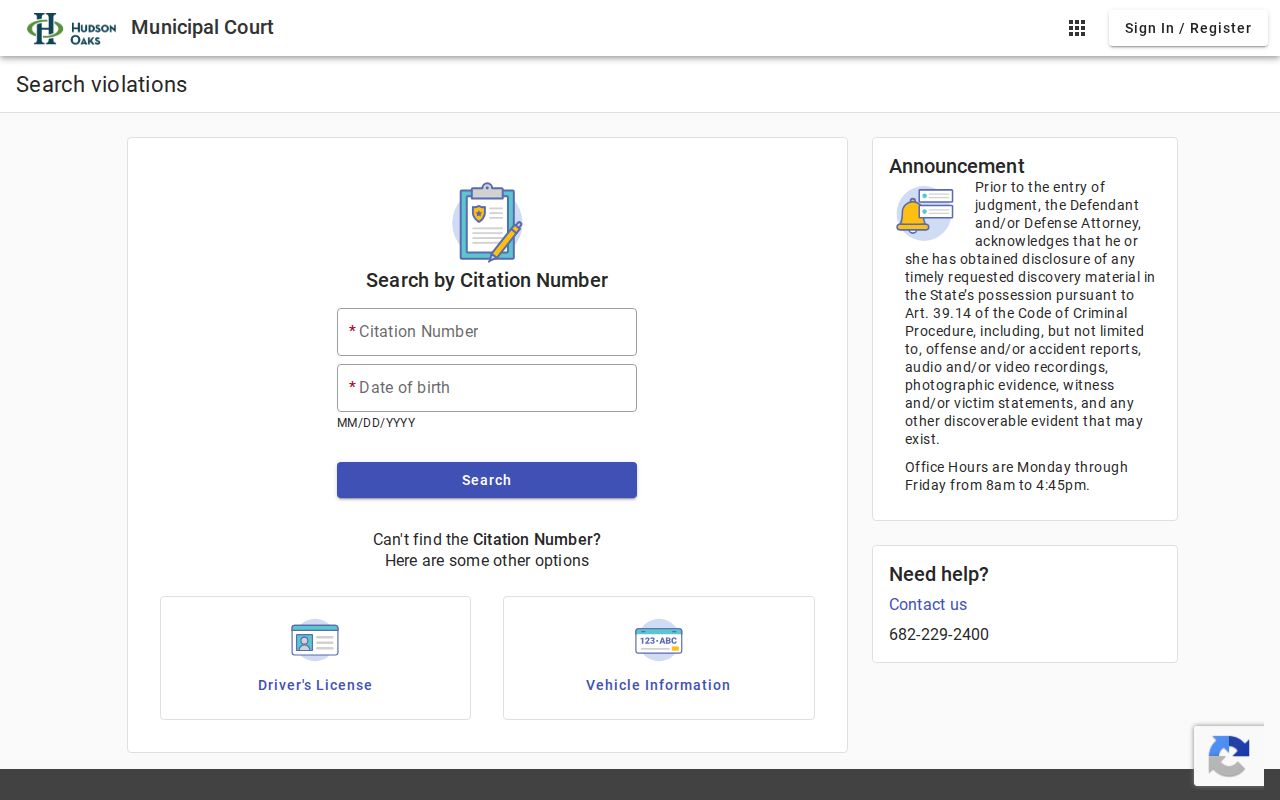The width and height of the screenshot is (1280, 800).
Task: Click the Vehicle Information plate icon
Action: click(658, 640)
